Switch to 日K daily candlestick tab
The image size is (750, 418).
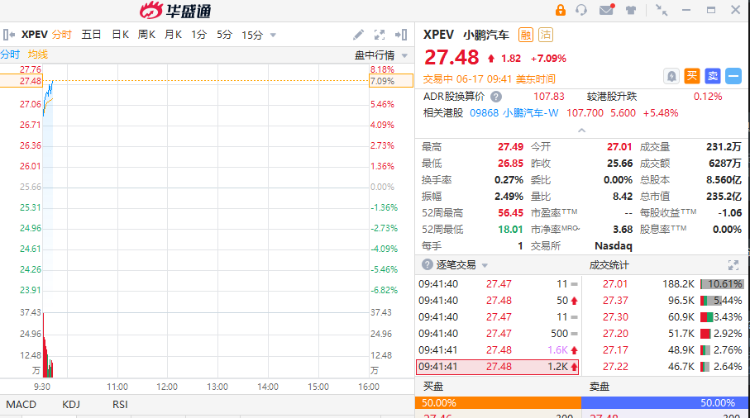pos(120,35)
